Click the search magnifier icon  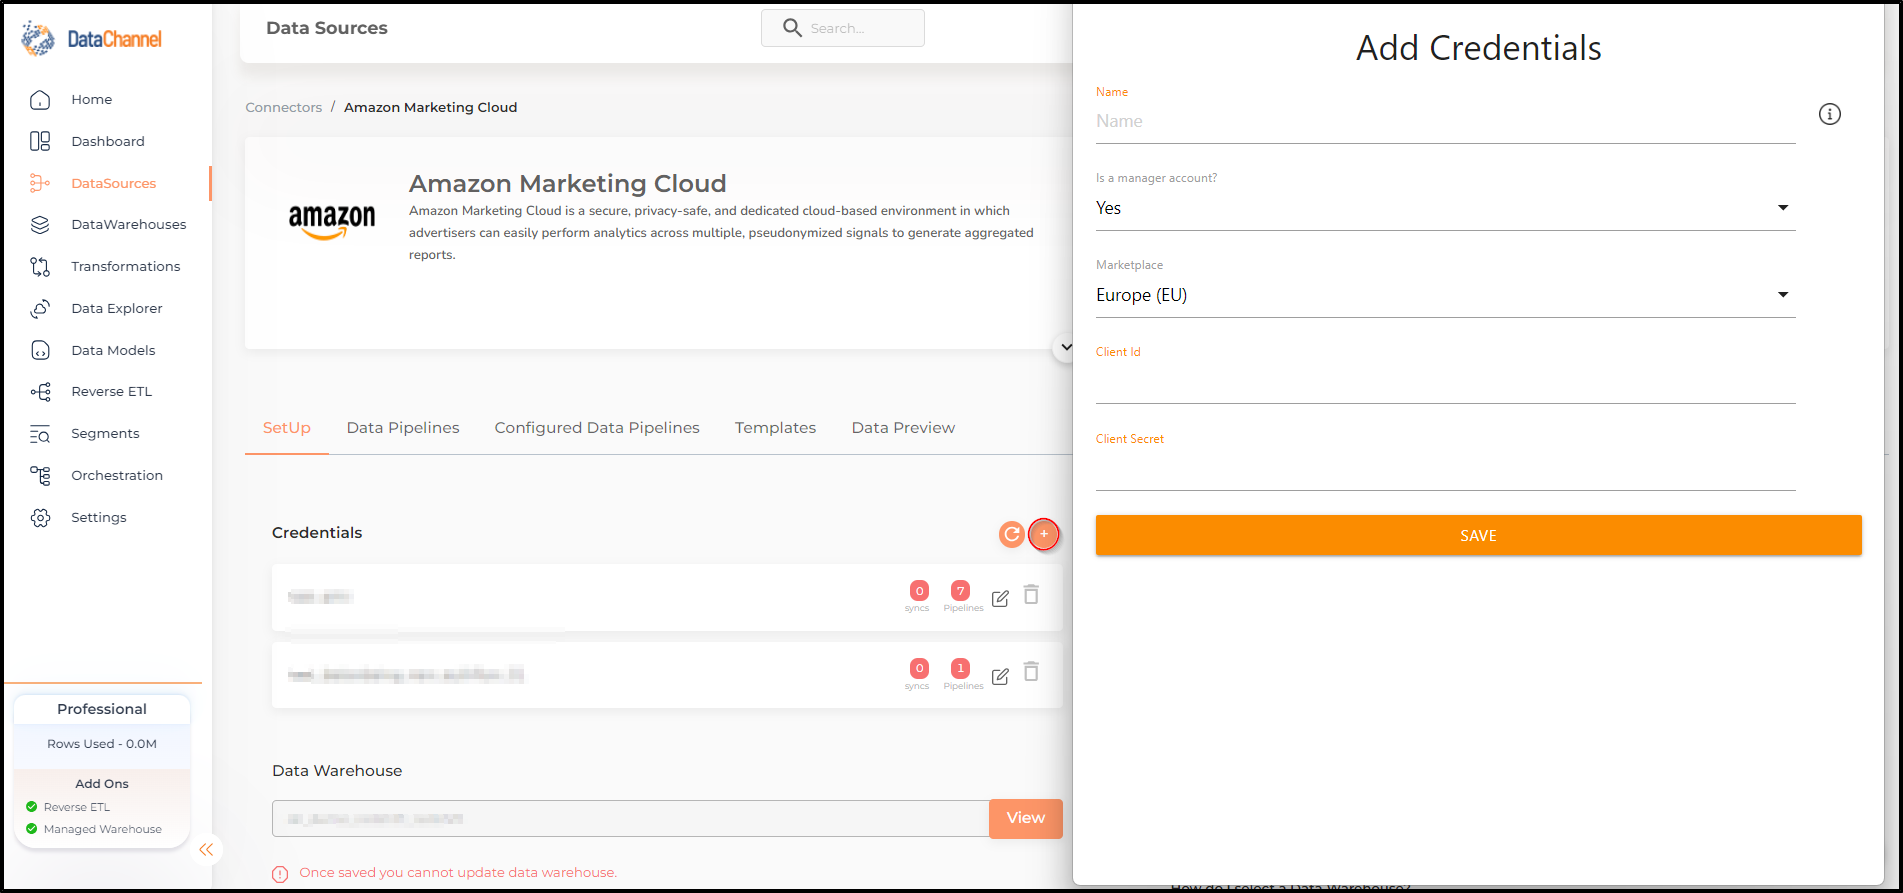click(x=792, y=28)
